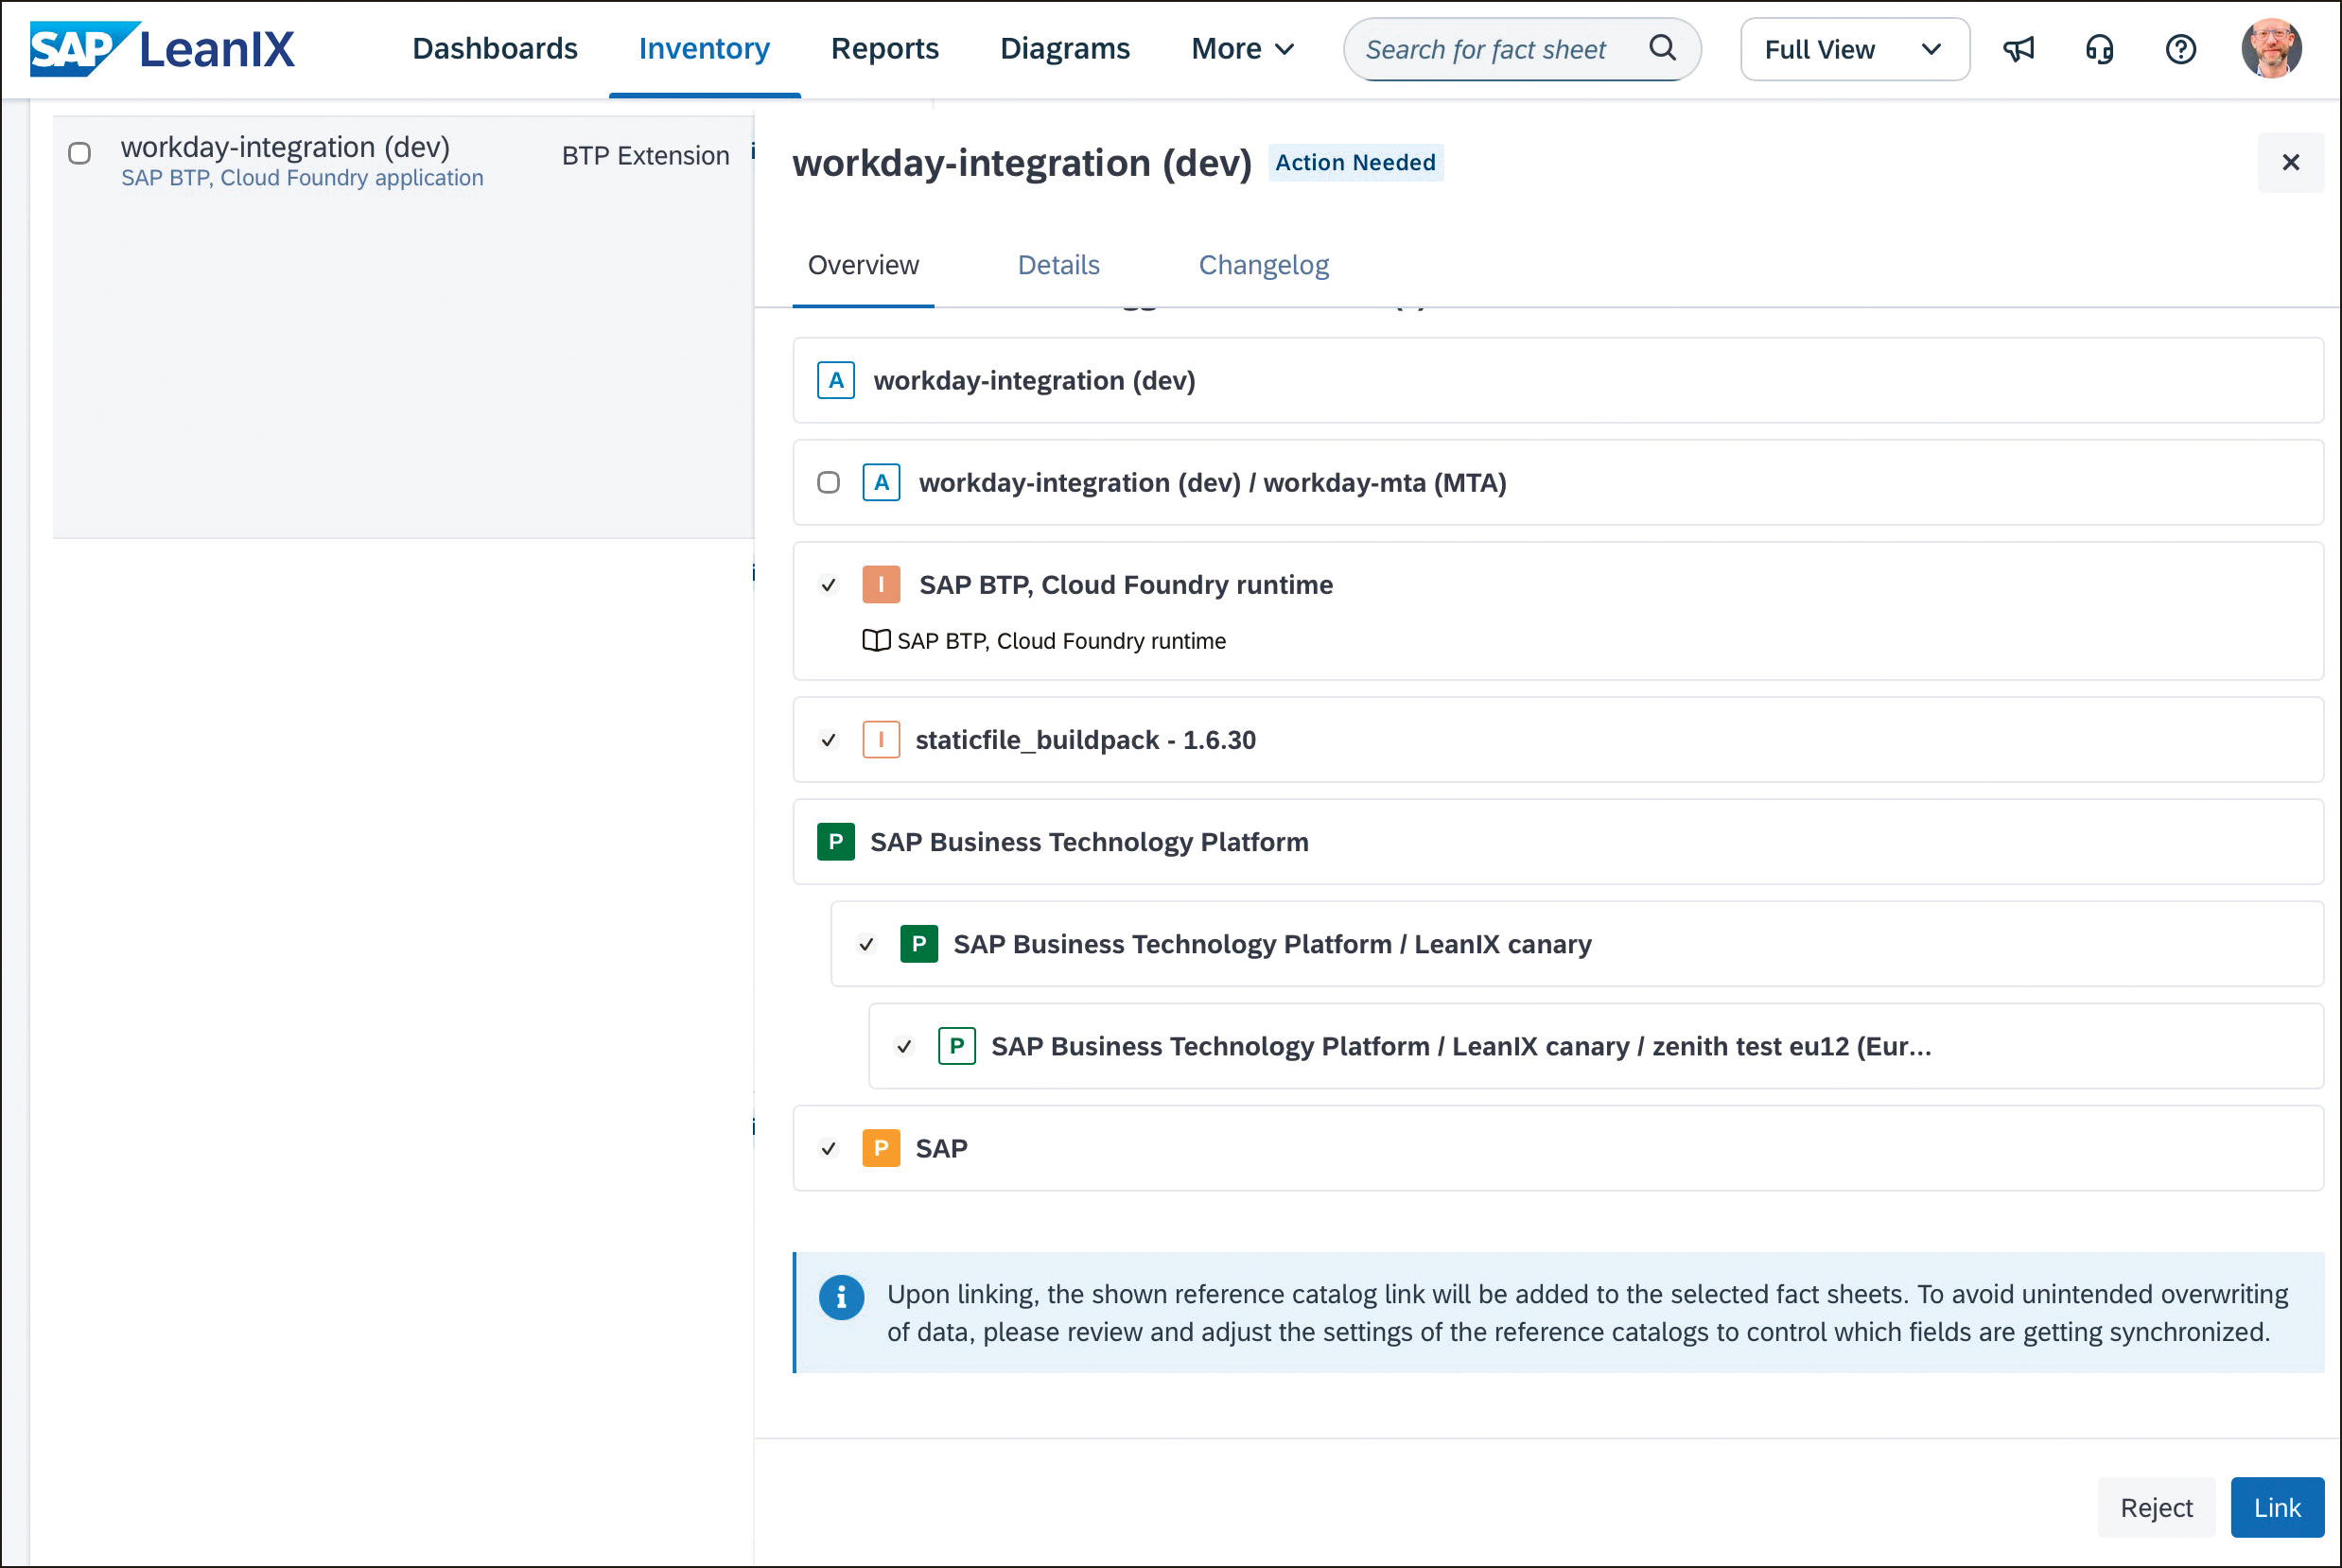Switch to the Details tab
The width and height of the screenshot is (2342, 1568).
tap(1058, 265)
